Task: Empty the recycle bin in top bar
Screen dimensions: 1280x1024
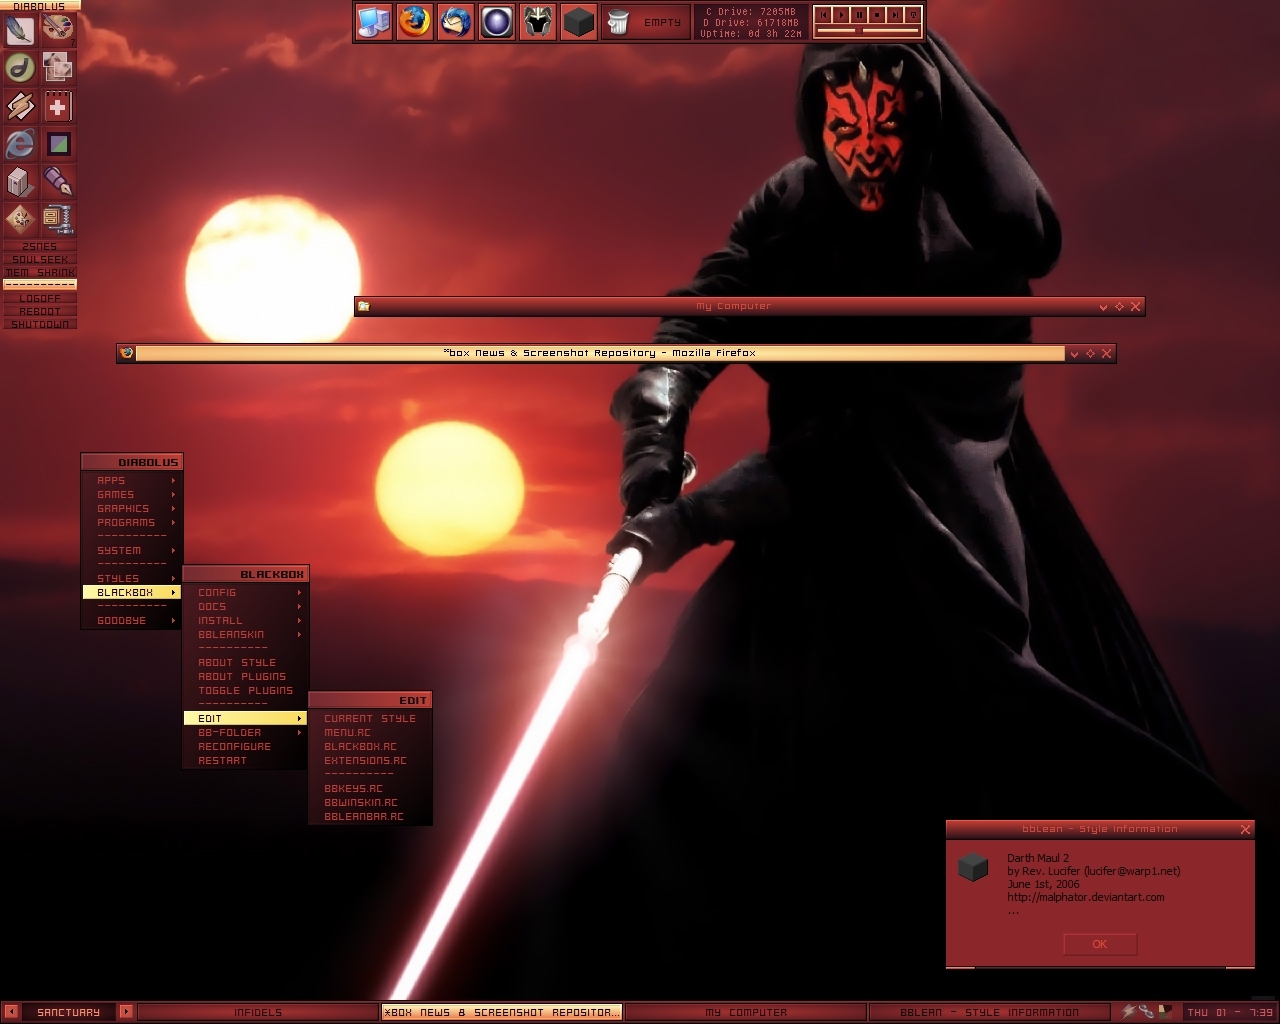Action: point(646,21)
